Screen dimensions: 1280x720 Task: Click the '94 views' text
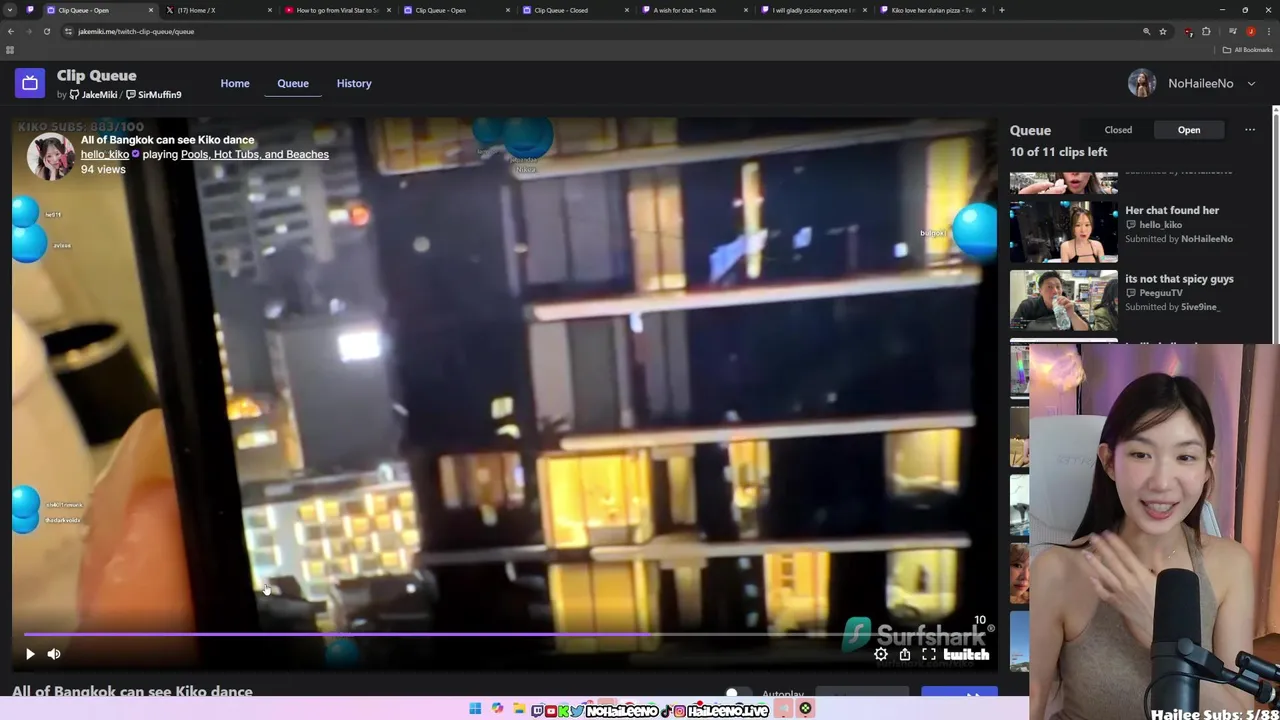pyautogui.click(x=103, y=170)
